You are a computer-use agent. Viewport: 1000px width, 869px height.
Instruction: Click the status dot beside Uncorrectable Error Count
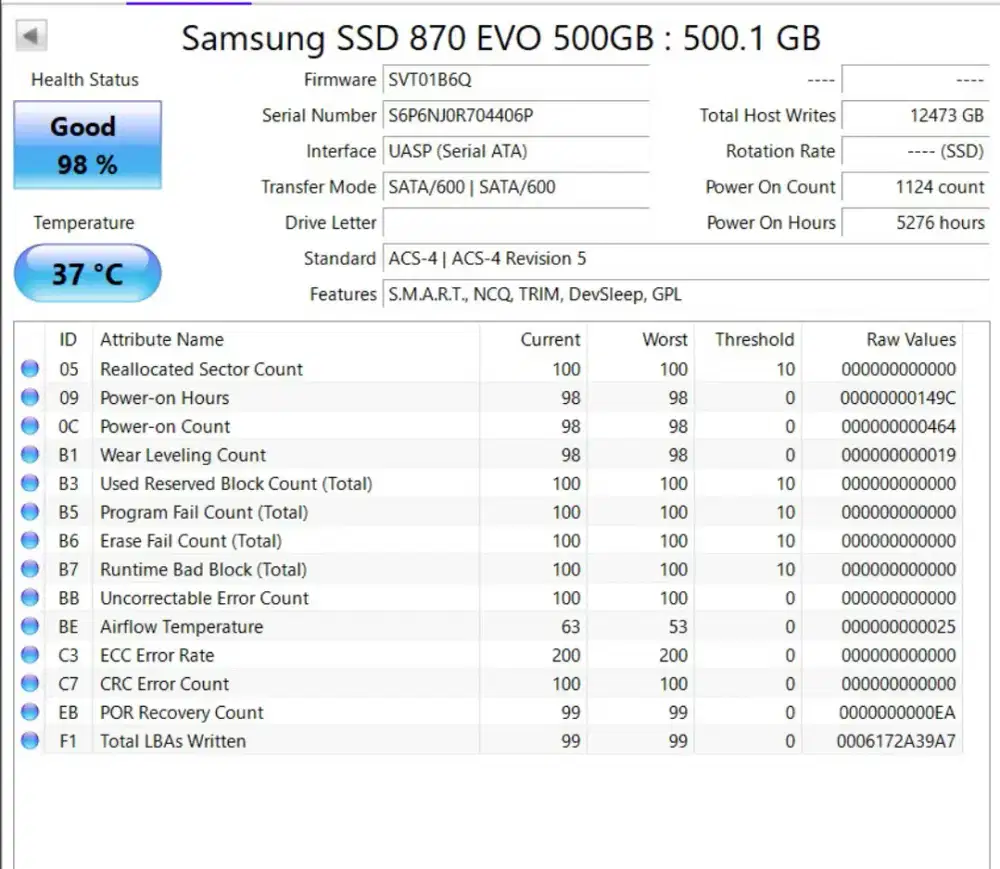pyautogui.click(x=32, y=598)
